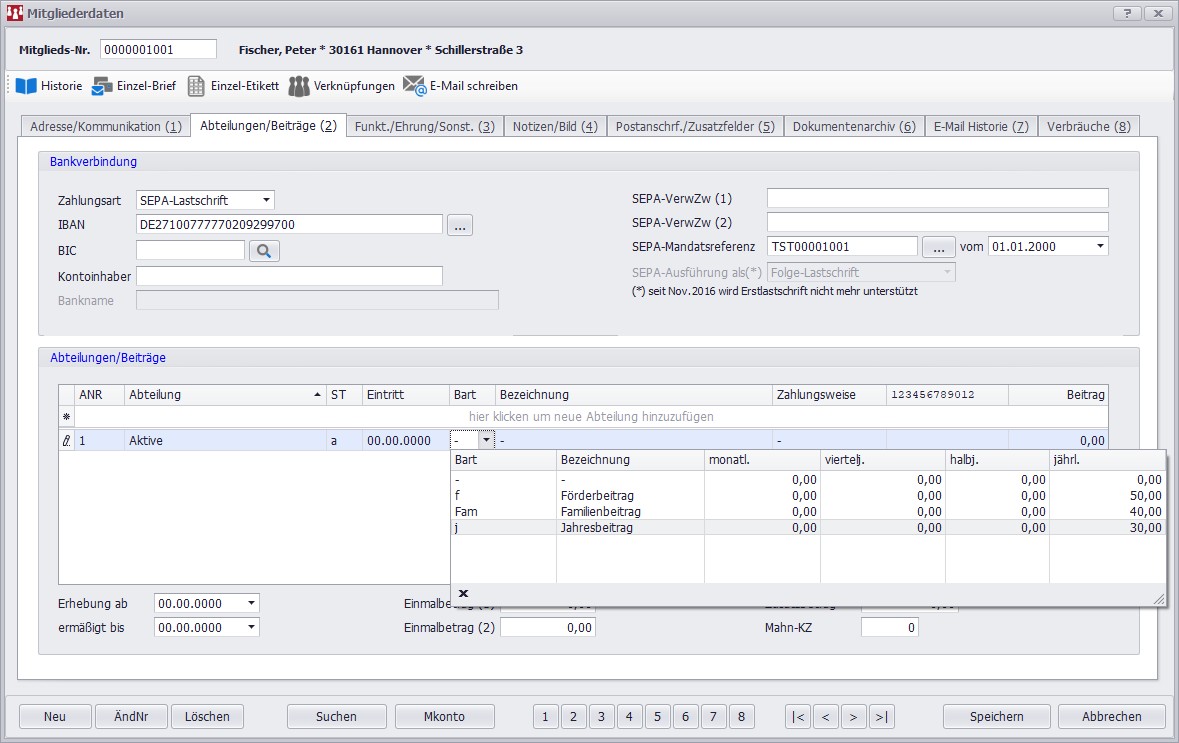Select the Familienbeitrag row in list
Viewport: 1179px width, 743px height.
[600, 511]
